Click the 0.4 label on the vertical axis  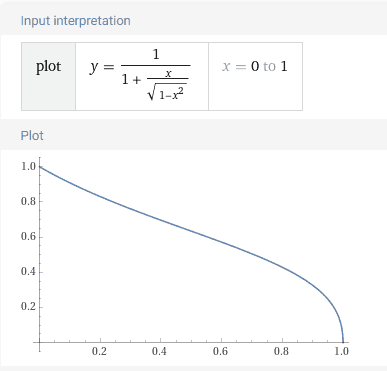pyautogui.click(x=28, y=272)
